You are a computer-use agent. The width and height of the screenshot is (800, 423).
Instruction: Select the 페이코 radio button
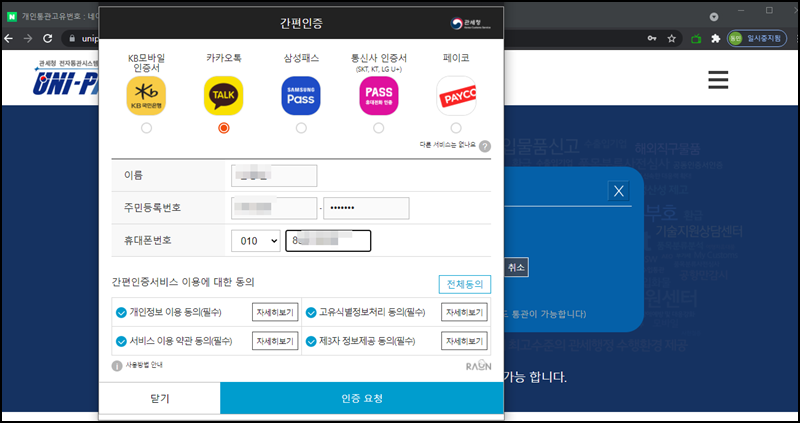(x=456, y=128)
